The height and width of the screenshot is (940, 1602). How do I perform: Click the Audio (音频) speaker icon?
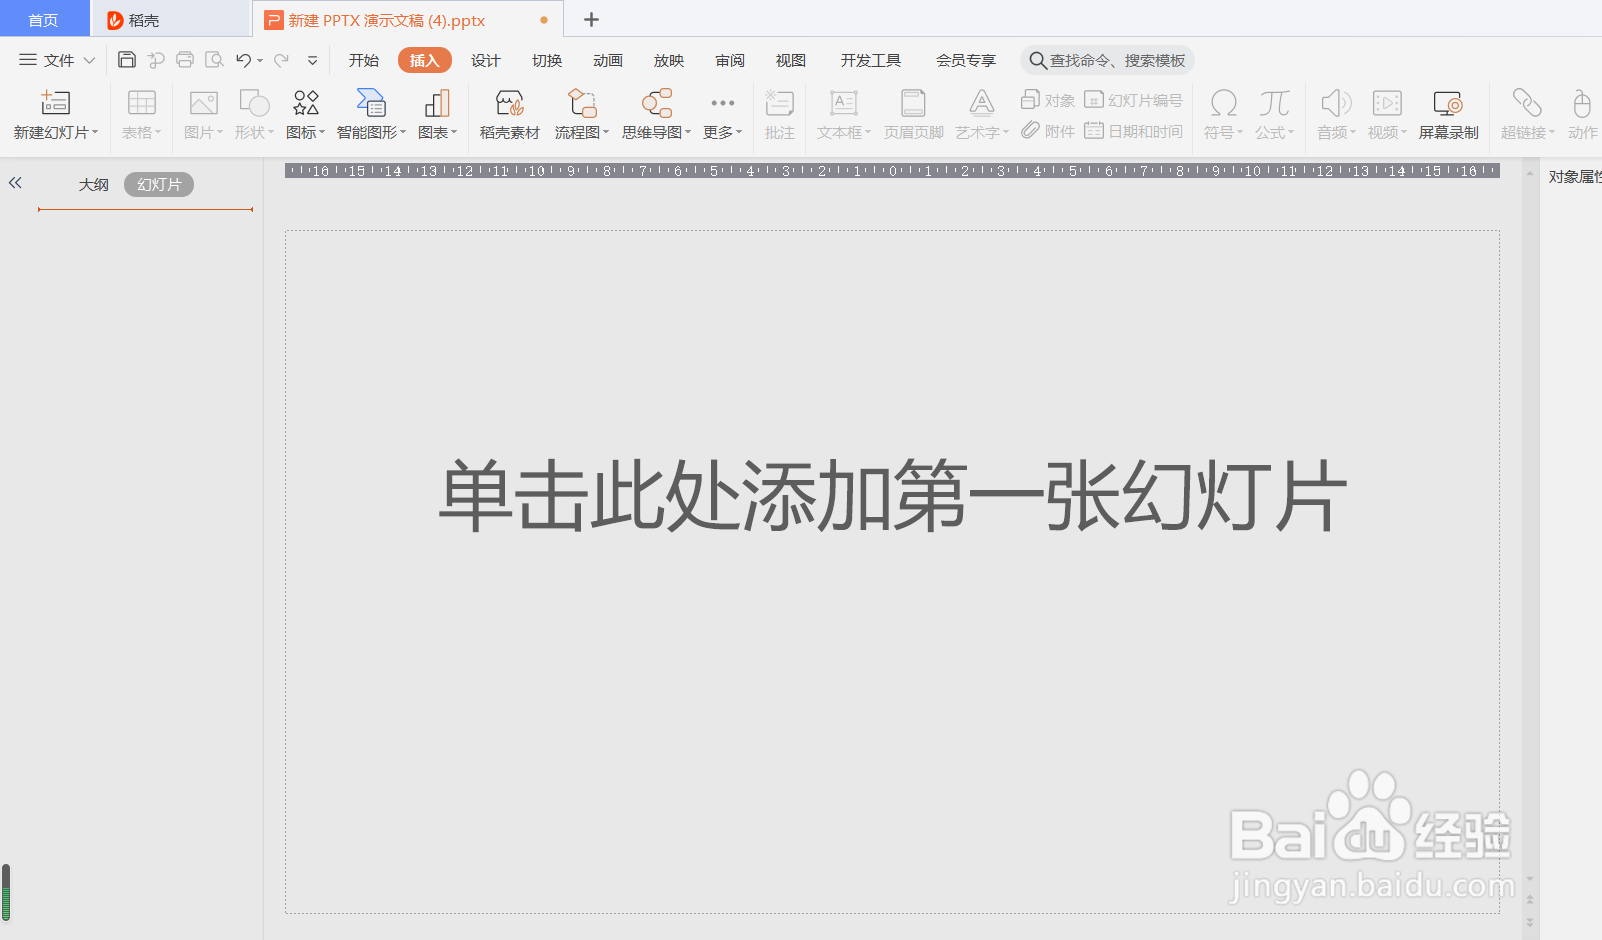[1336, 103]
